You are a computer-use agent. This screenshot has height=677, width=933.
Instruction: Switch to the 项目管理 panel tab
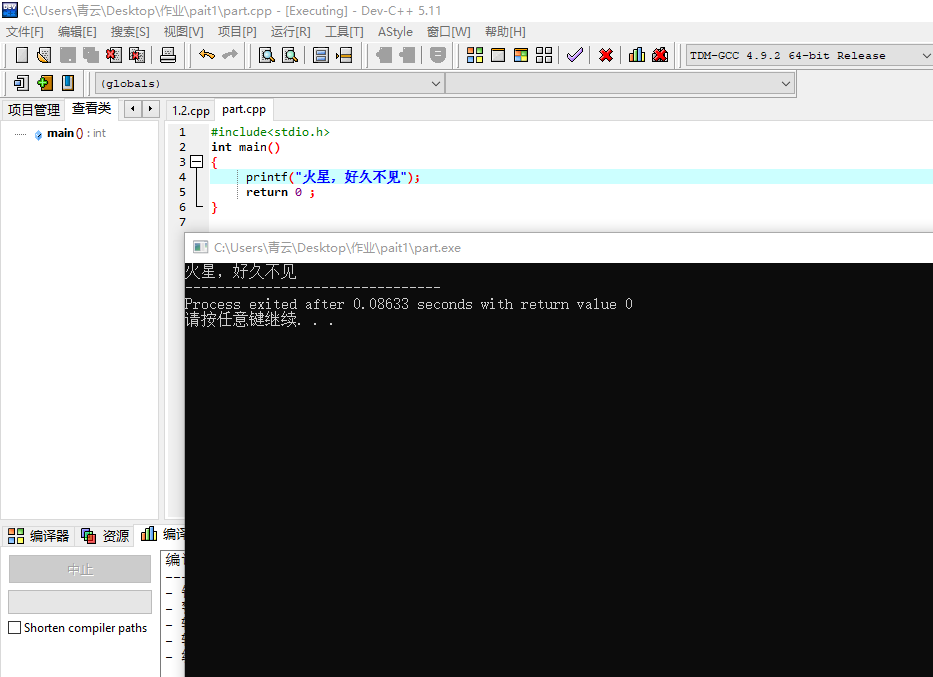point(34,110)
